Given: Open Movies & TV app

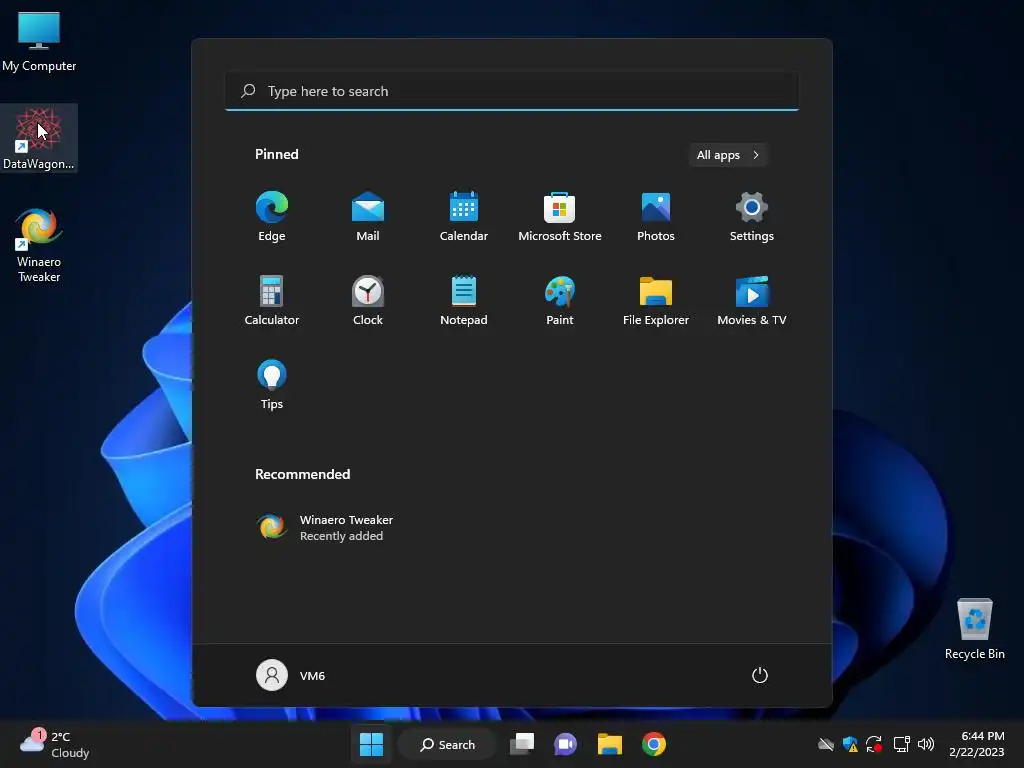Looking at the screenshot, I should pos(752,300).
